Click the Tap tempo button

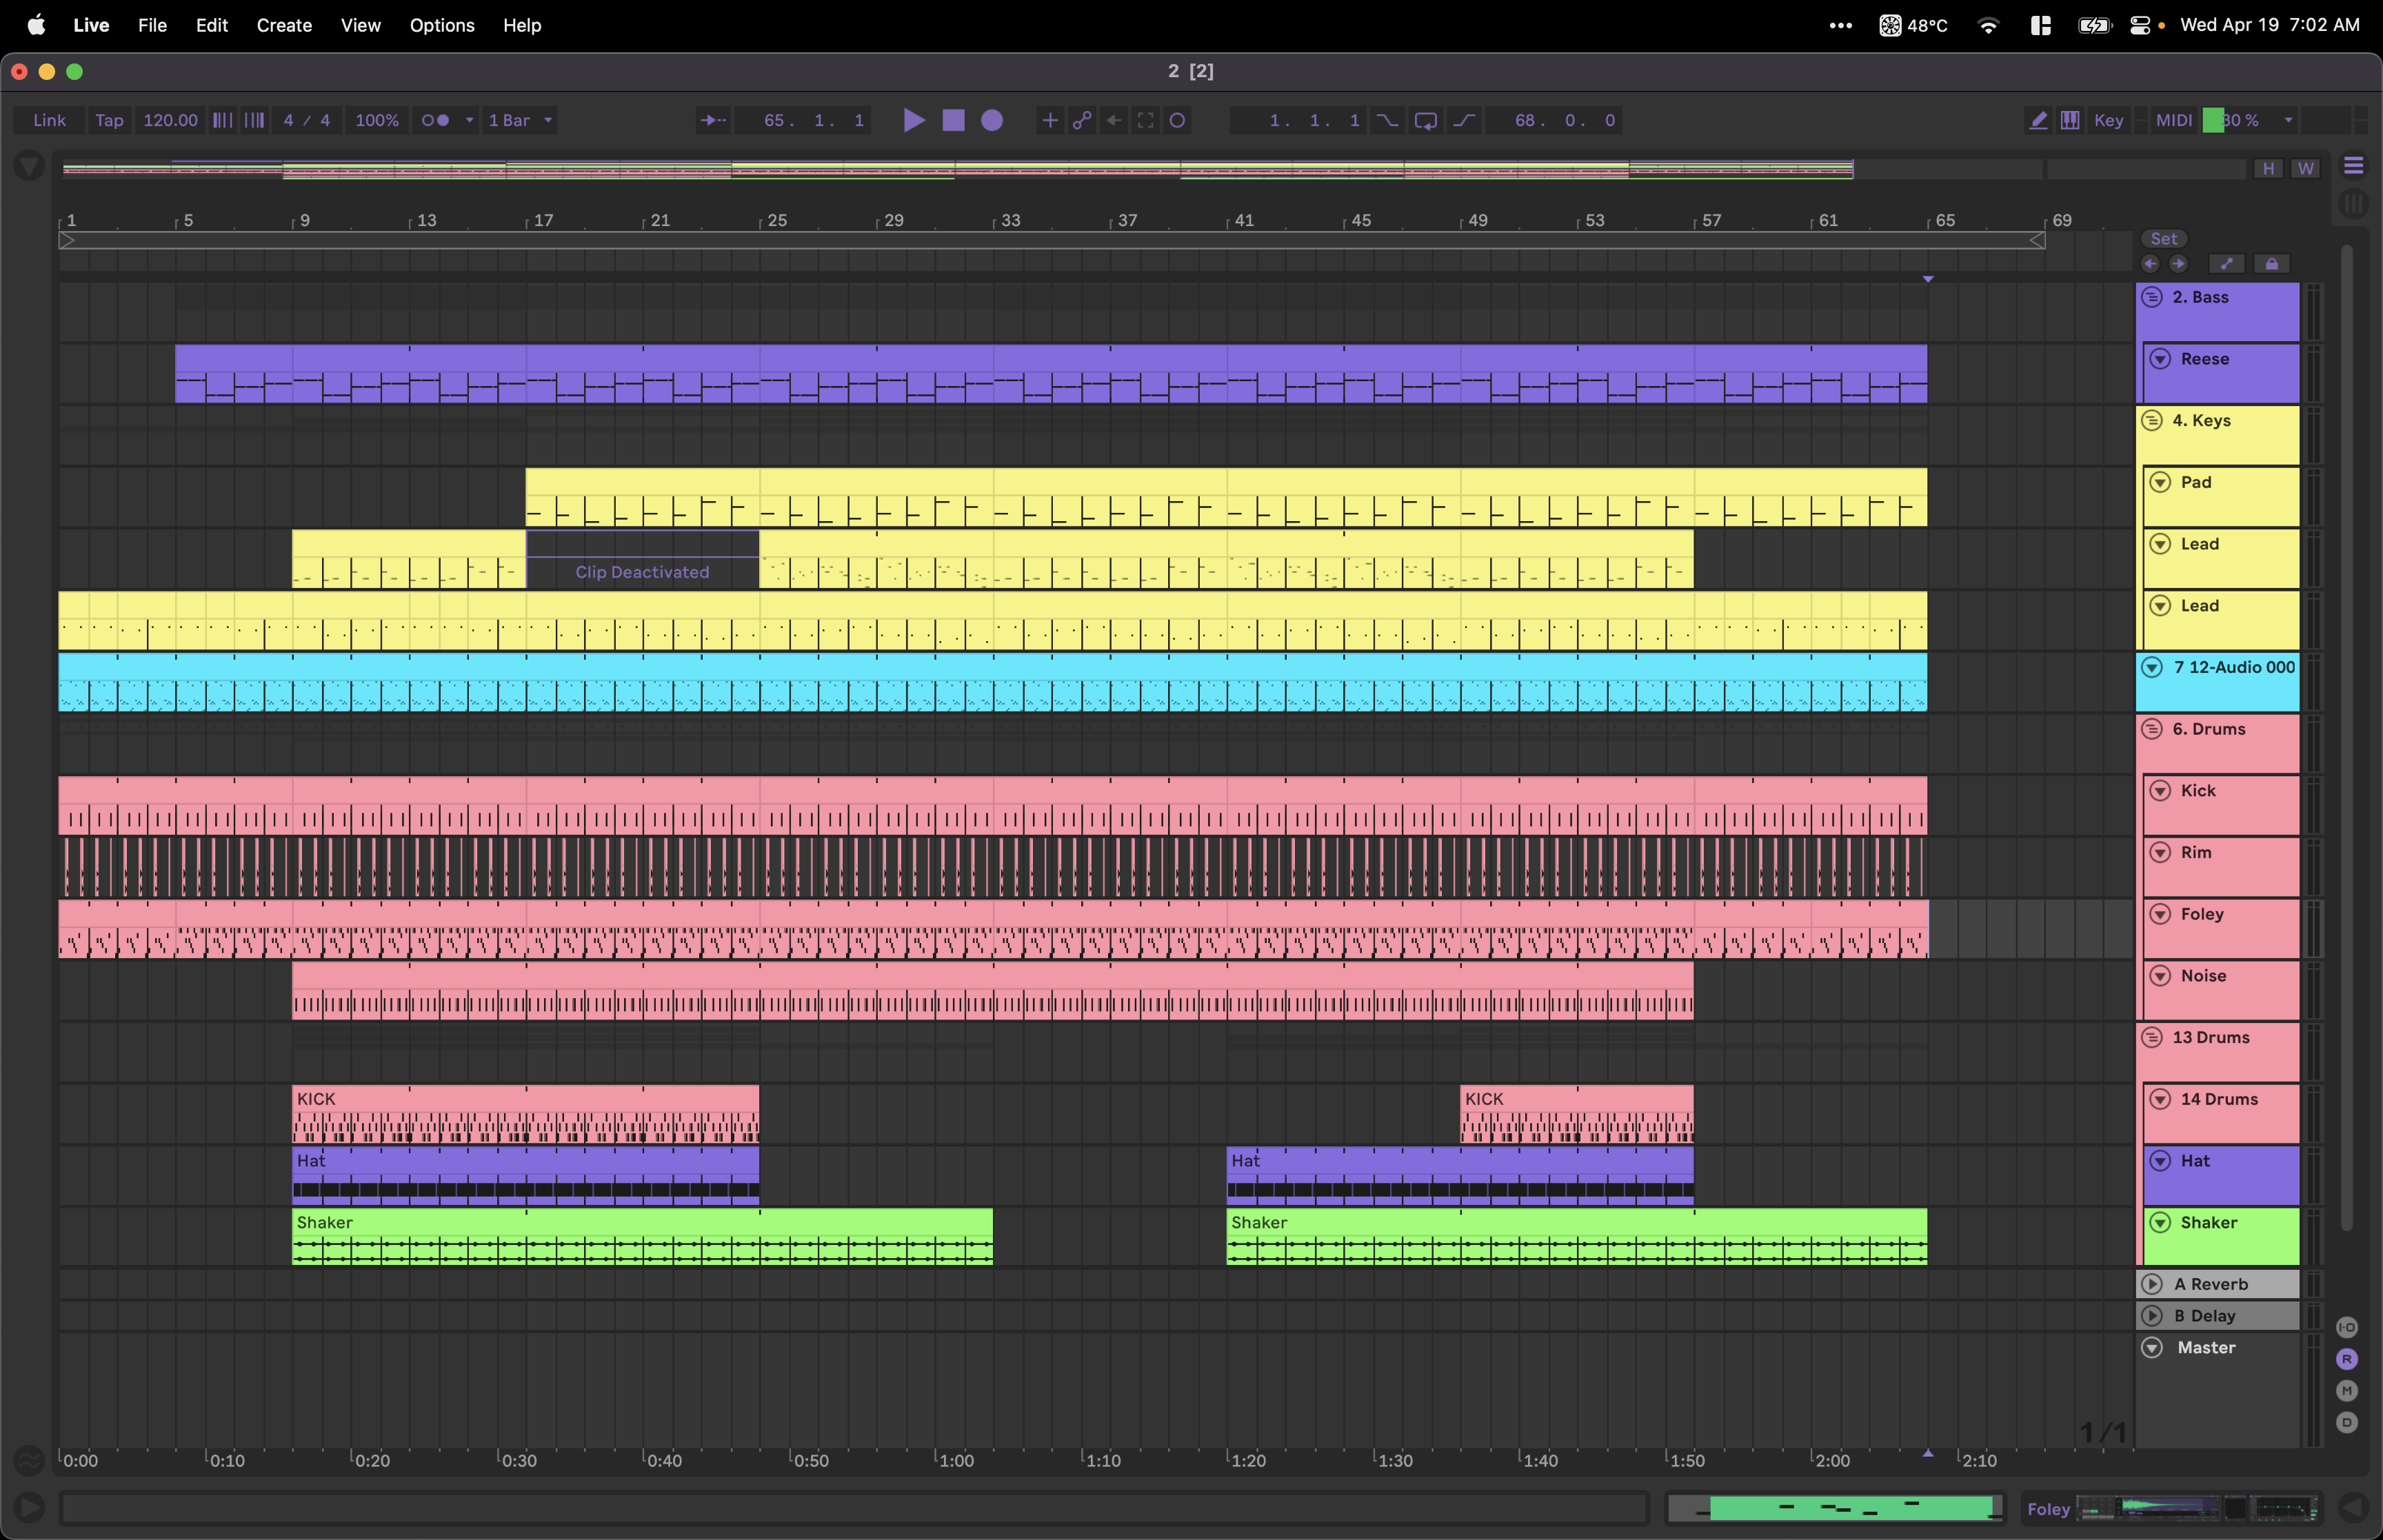109,120
